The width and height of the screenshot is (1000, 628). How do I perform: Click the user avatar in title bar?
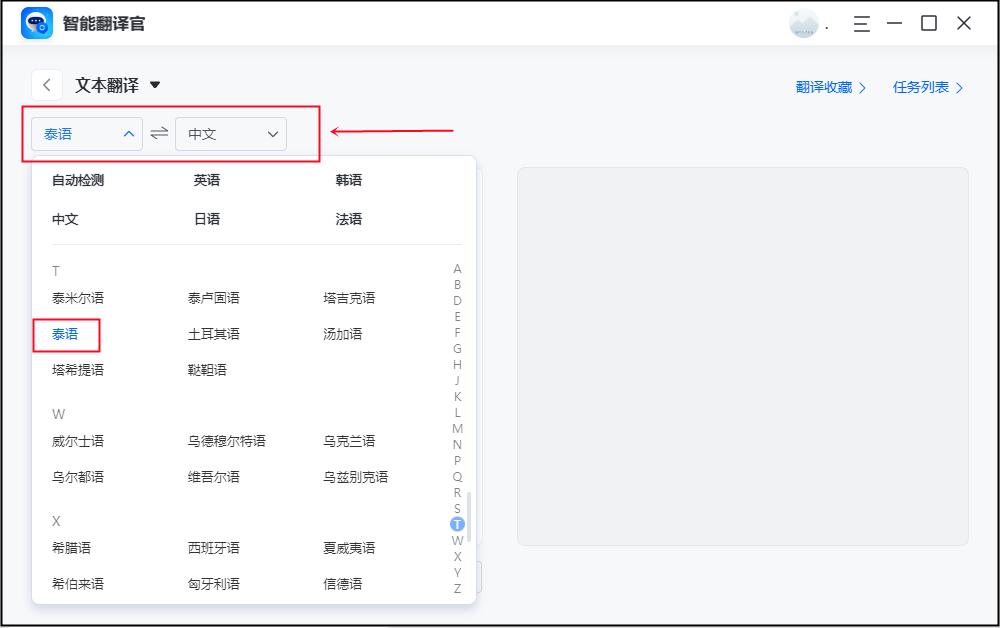(x=805, y=22)
